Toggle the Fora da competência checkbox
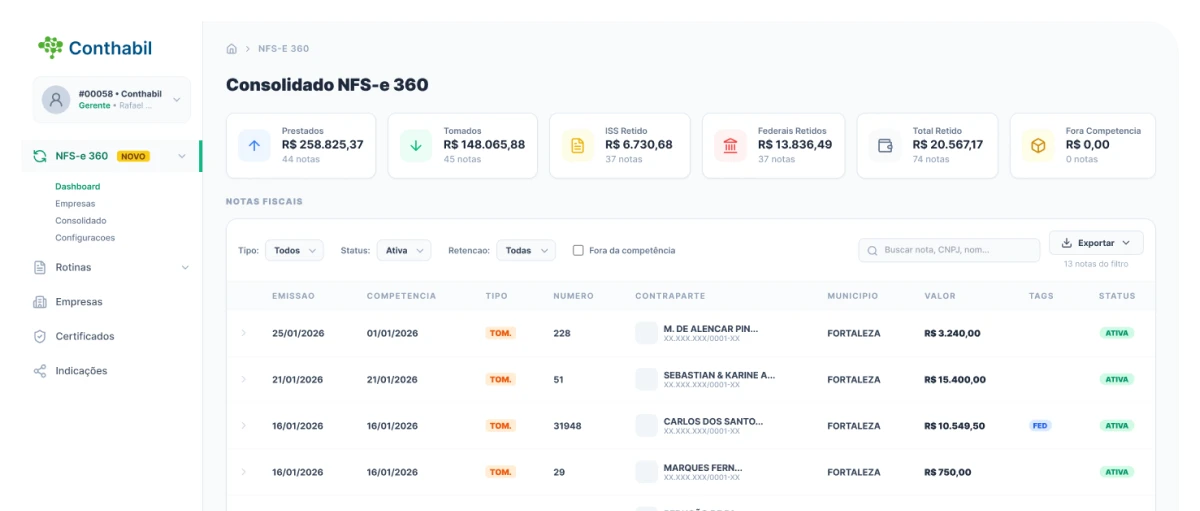1200x511 pixels. click(578, 250)
